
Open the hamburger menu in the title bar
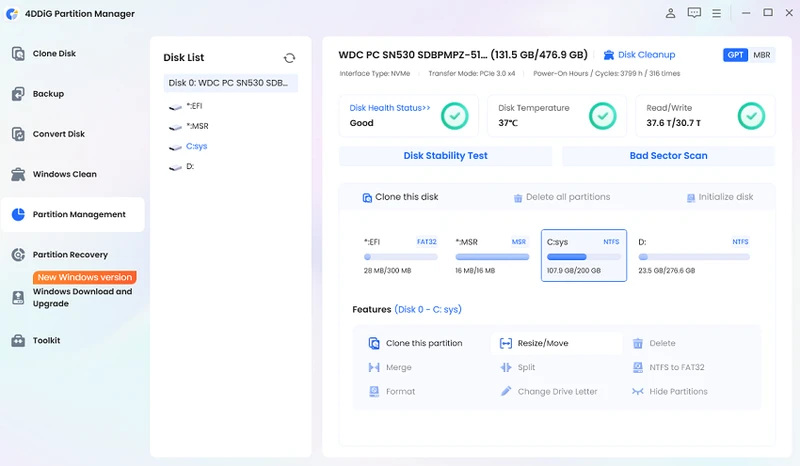coord(717,13)
